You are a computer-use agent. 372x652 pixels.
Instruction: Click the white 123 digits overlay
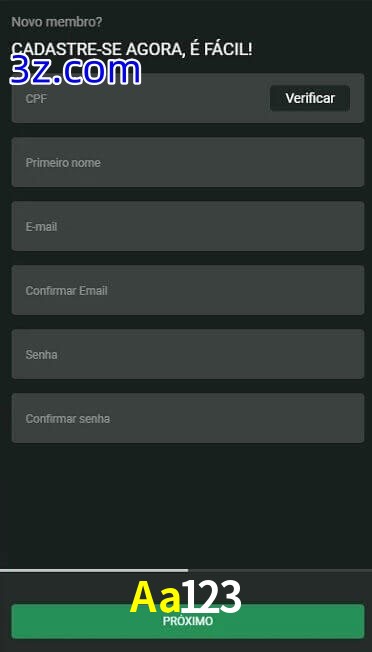click(212, 597)
